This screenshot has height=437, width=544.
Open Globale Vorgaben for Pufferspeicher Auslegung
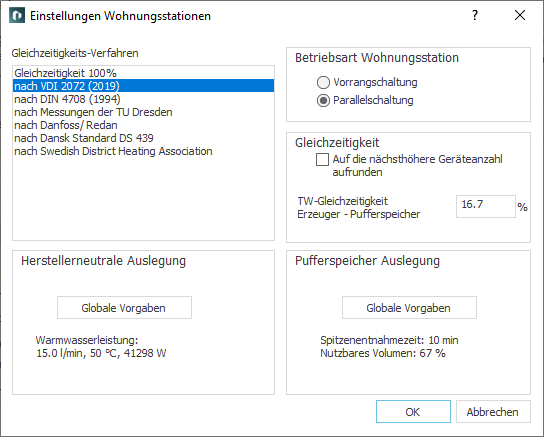tap(409, 308)
